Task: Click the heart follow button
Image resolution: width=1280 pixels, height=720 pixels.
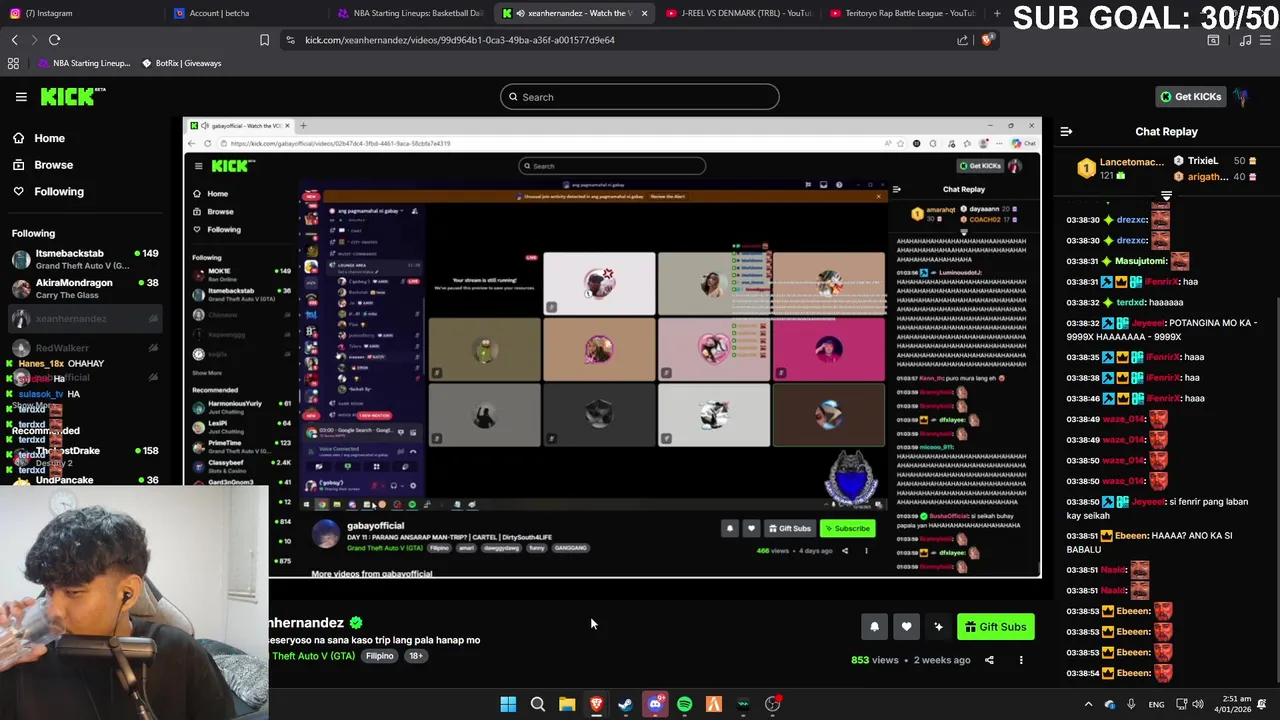Action: point(906,627)
